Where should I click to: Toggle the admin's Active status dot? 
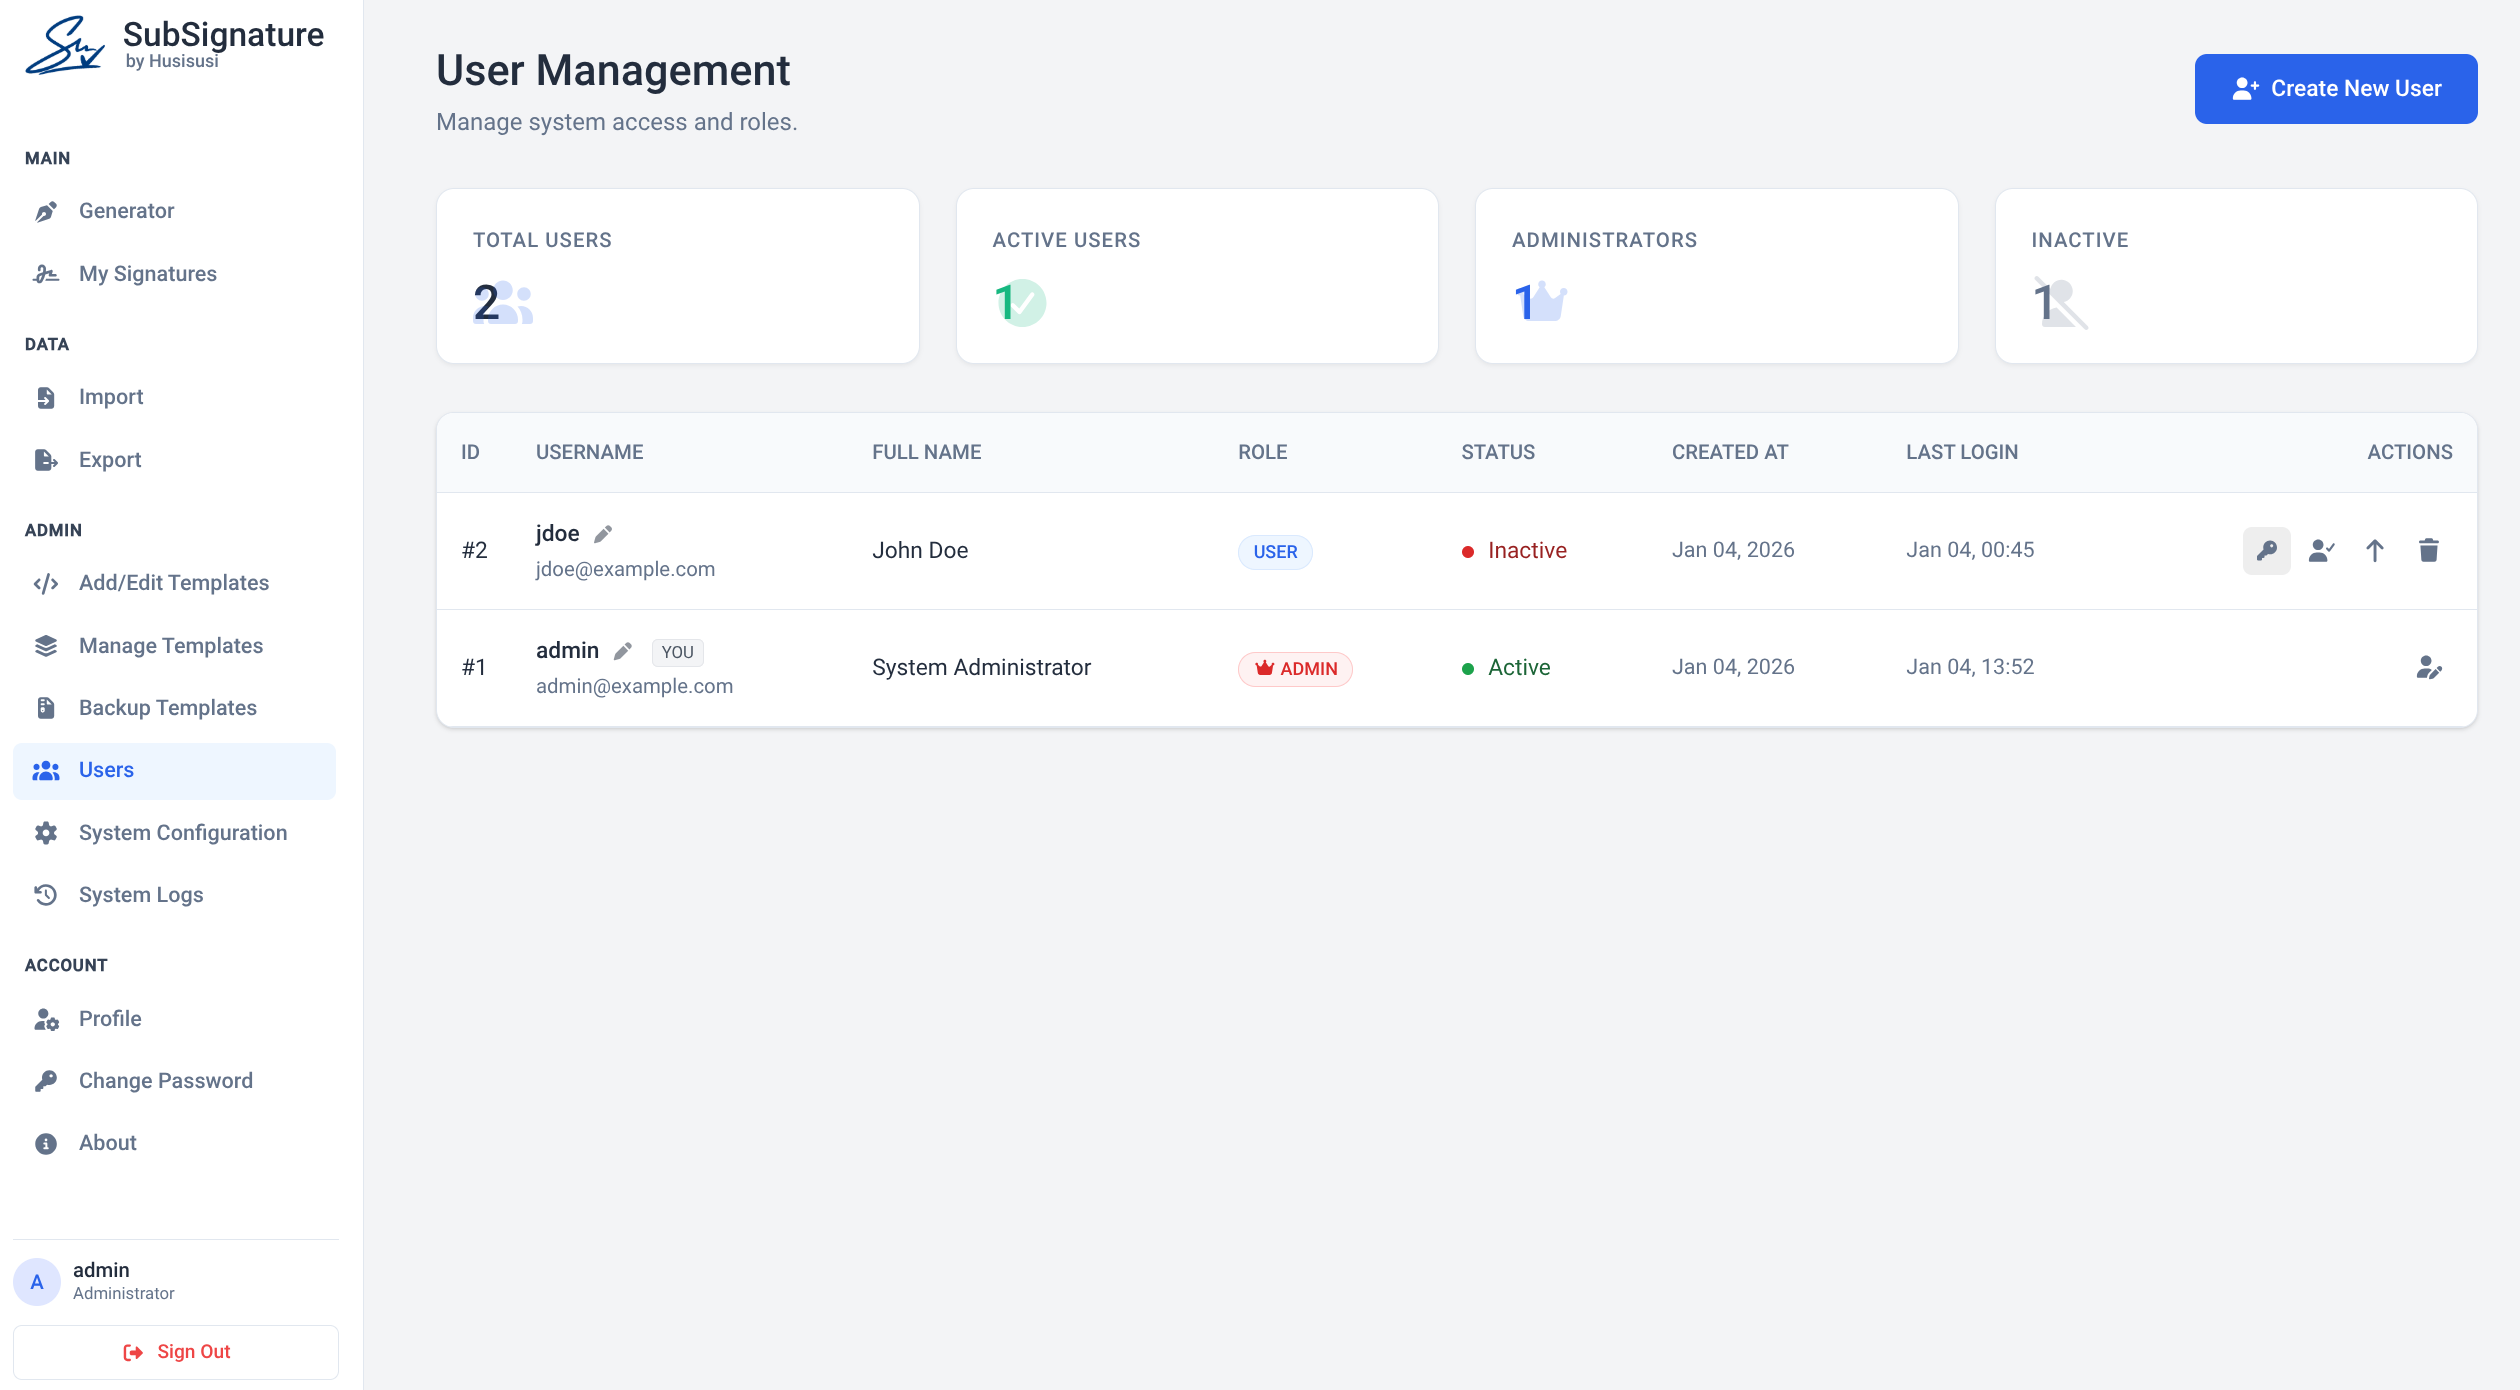(x=1468, y=667)
